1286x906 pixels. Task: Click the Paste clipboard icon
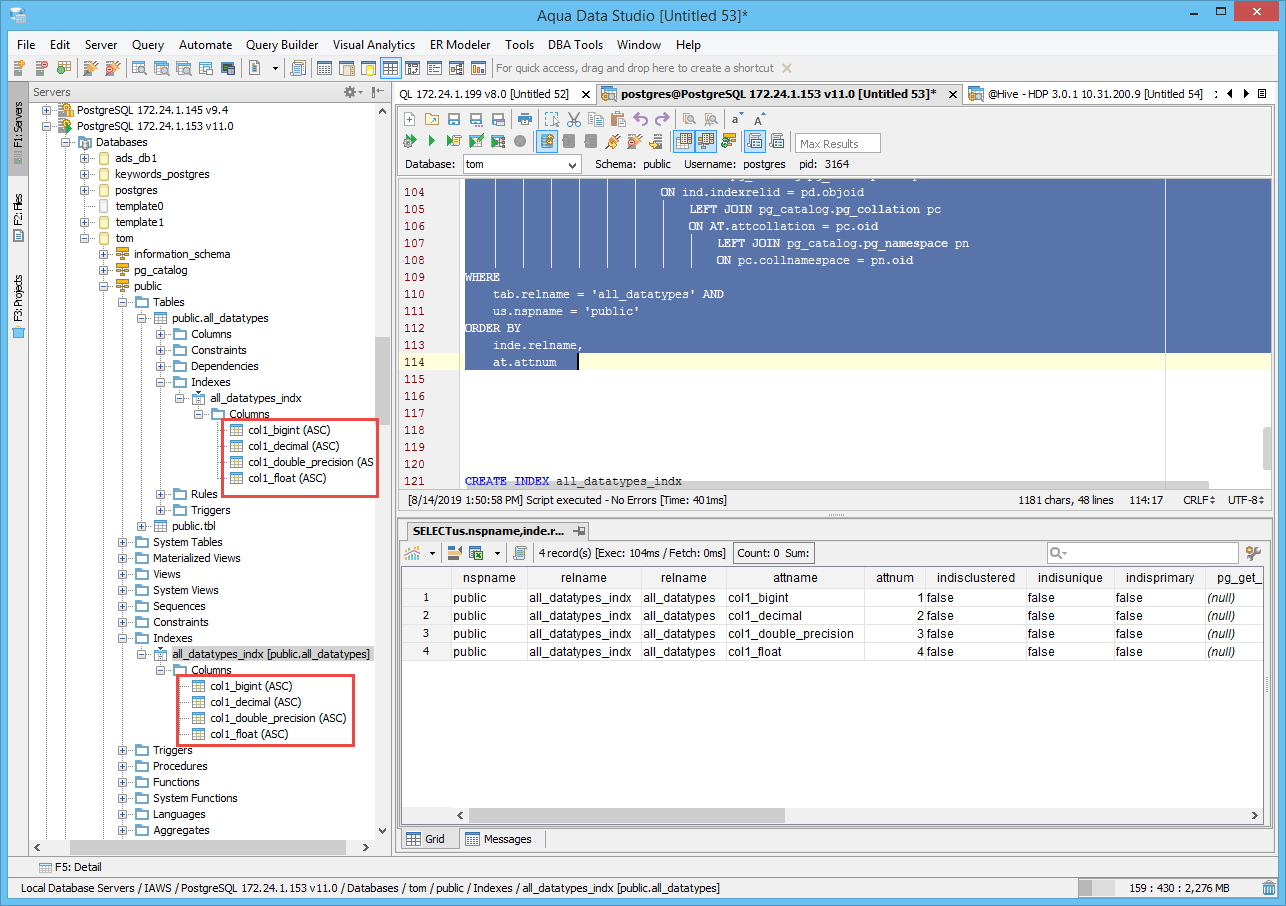[617, 119]
